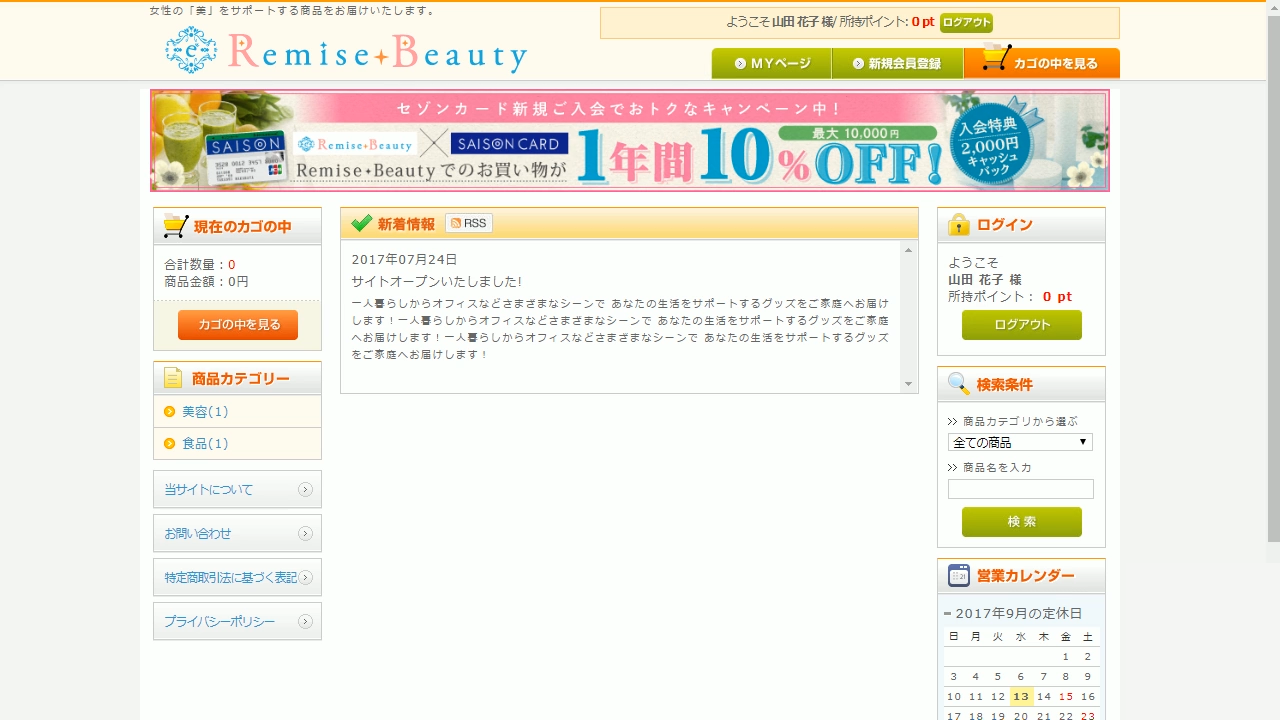Open 特定商取引法に基づく表記 page
This screenshot has width=1280, height=720.
tap(237, 578)
